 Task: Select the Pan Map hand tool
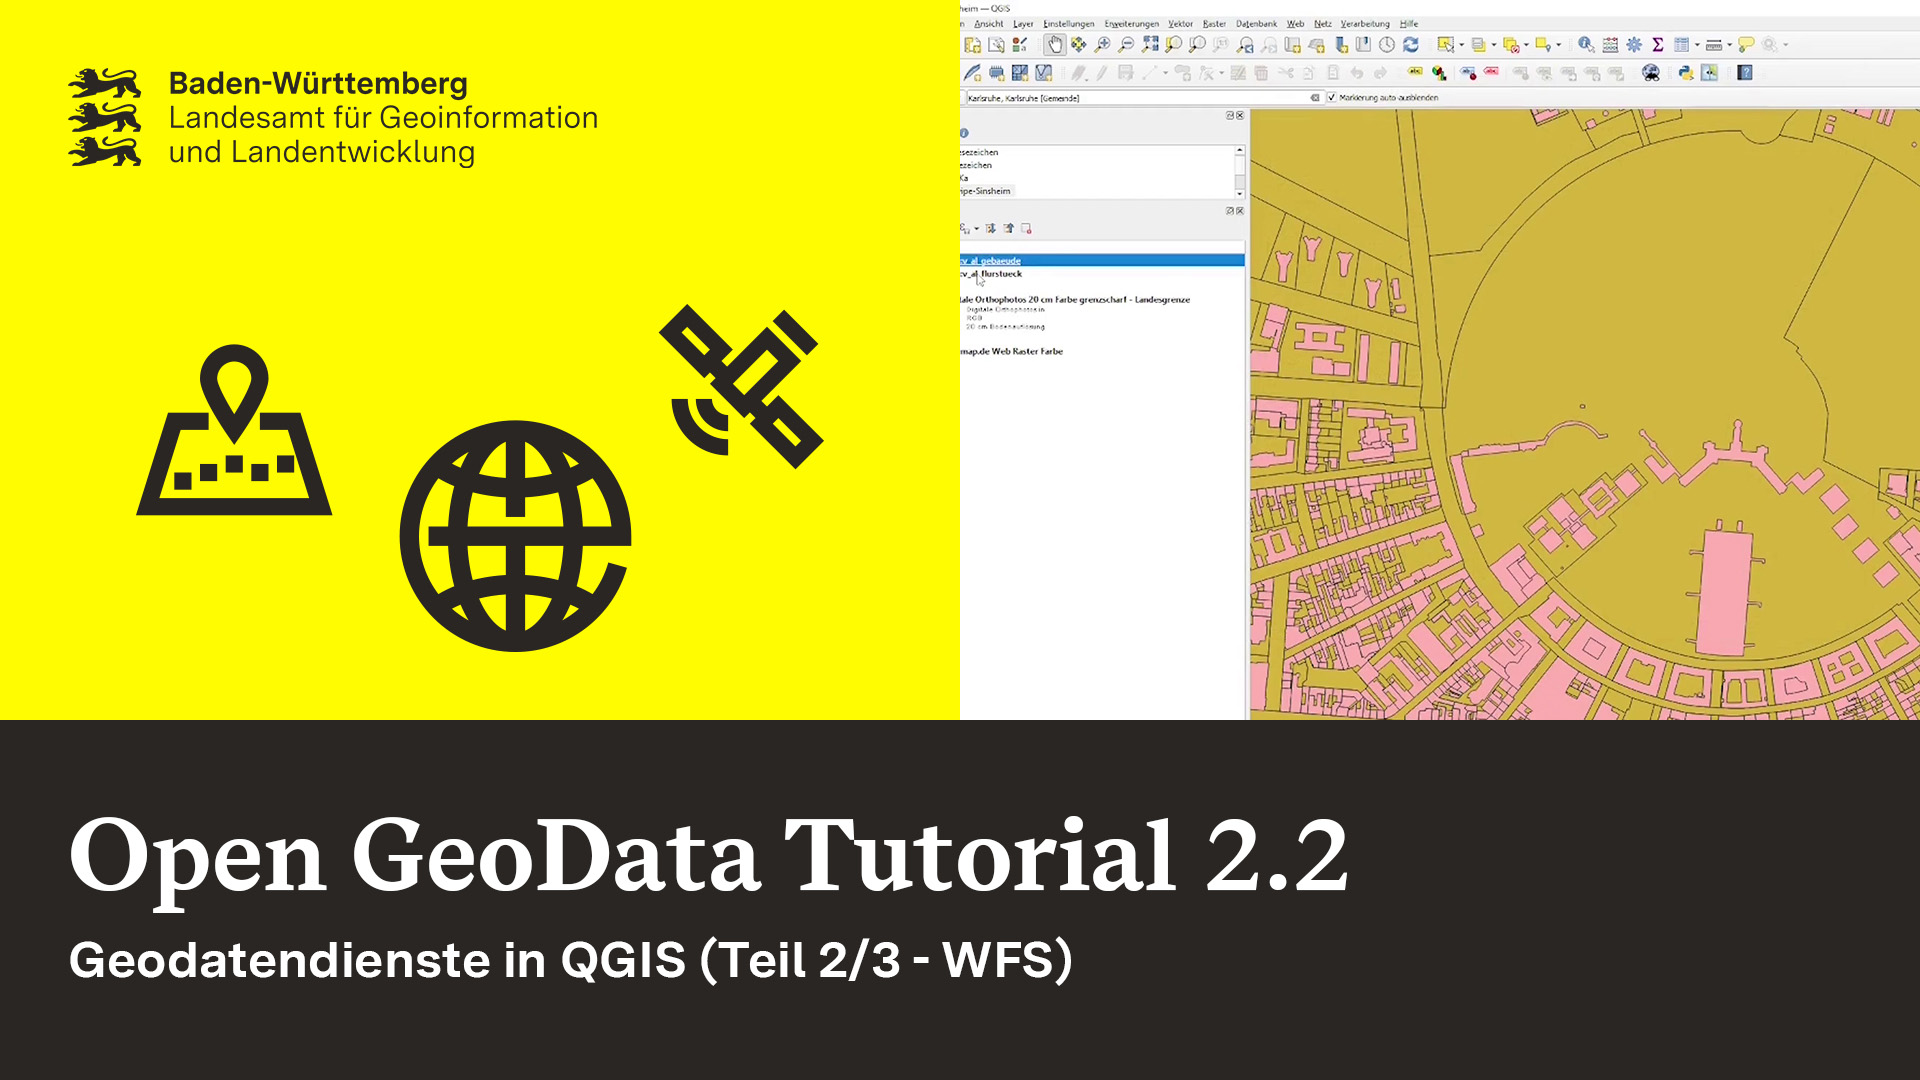[x=1054, y=44]
